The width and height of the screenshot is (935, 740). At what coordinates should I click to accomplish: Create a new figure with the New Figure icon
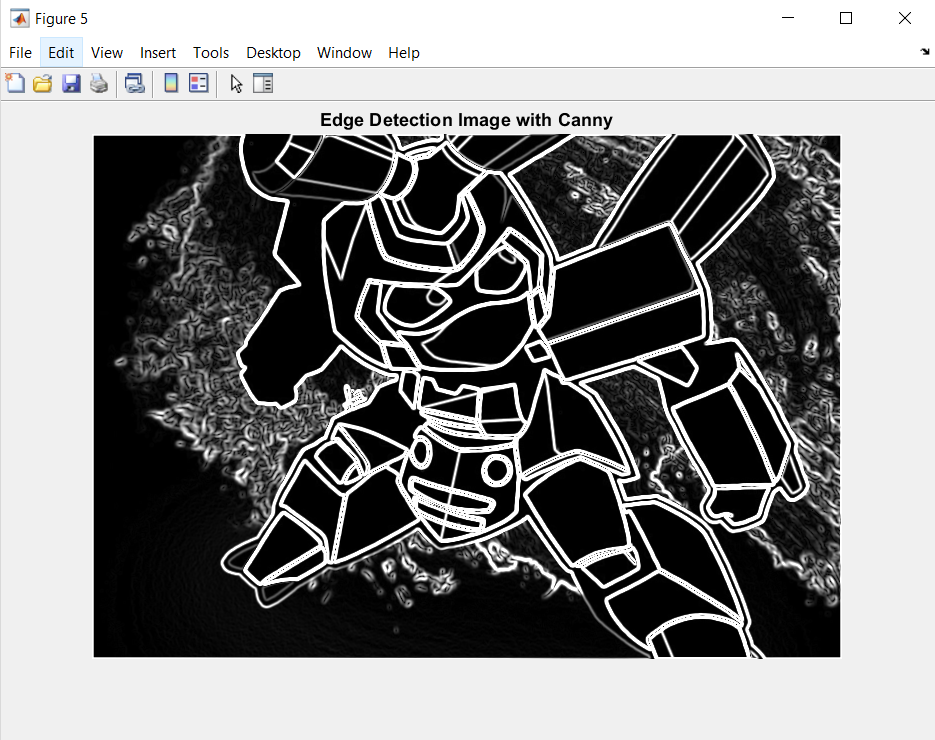[x=15, y=83]
